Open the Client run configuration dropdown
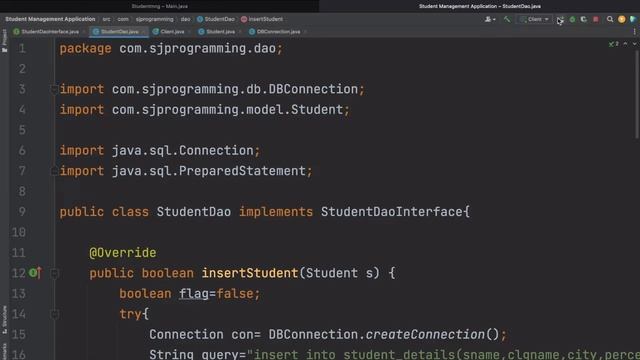Image resolution: width=640 pixels, height=360 pixels. (x=534, y=19)
